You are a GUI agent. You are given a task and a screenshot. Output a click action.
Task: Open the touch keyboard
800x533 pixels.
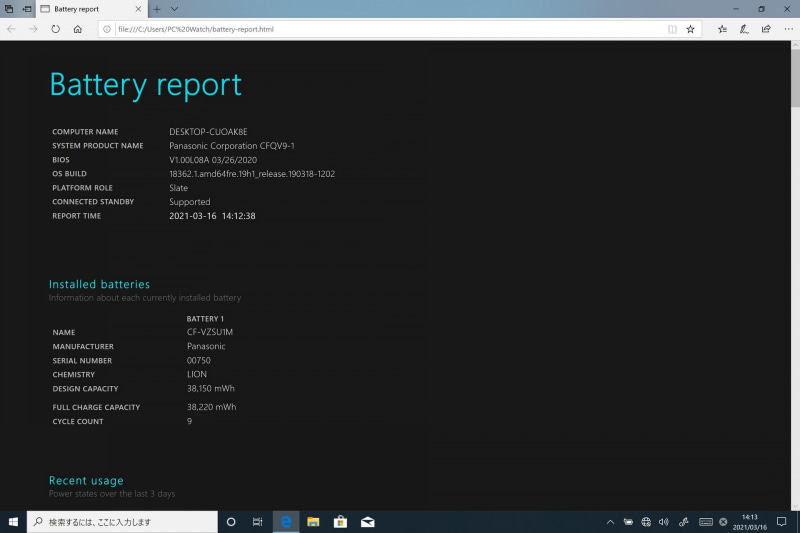706,522
